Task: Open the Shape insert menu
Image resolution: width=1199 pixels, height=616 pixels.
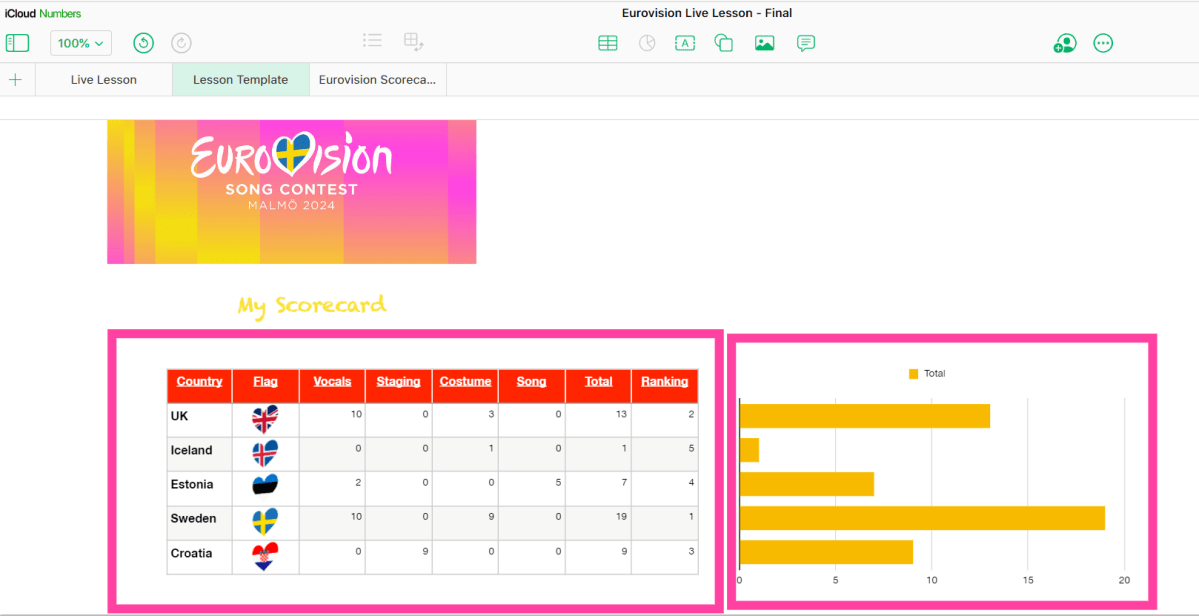Action: click(724, 43)
